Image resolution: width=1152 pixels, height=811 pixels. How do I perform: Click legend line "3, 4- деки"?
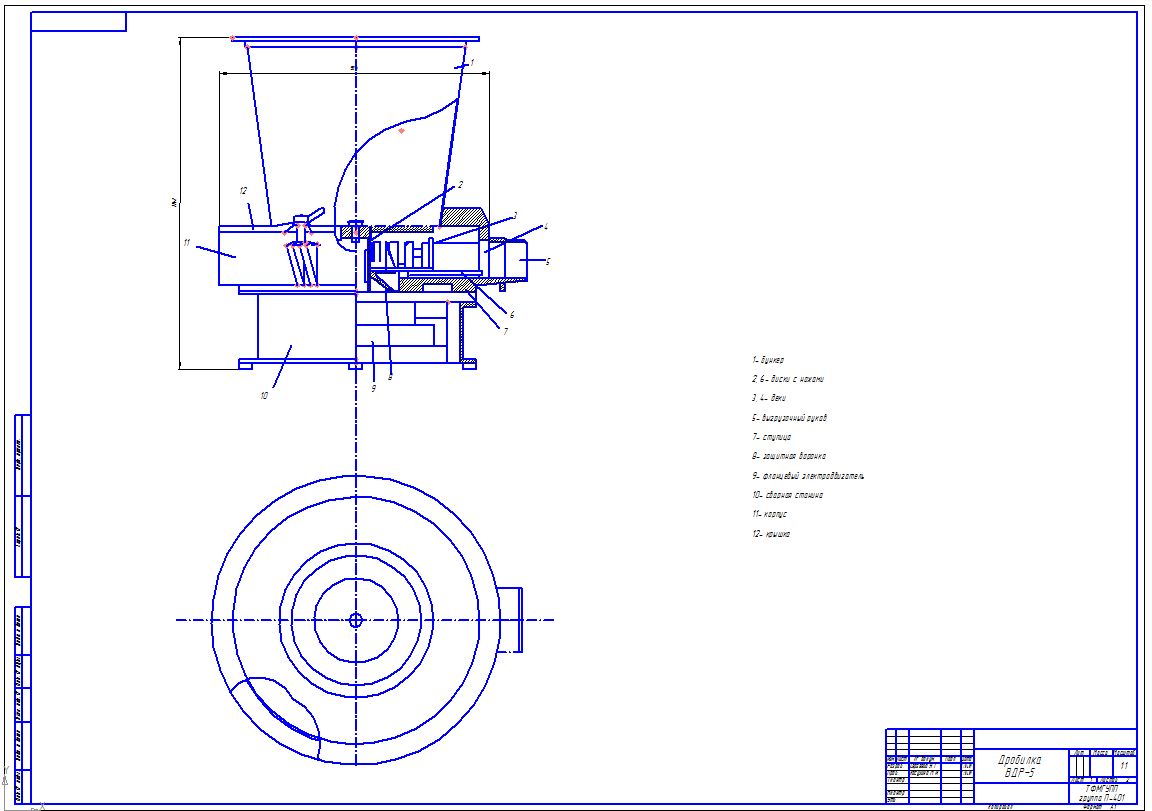point(768,397)
